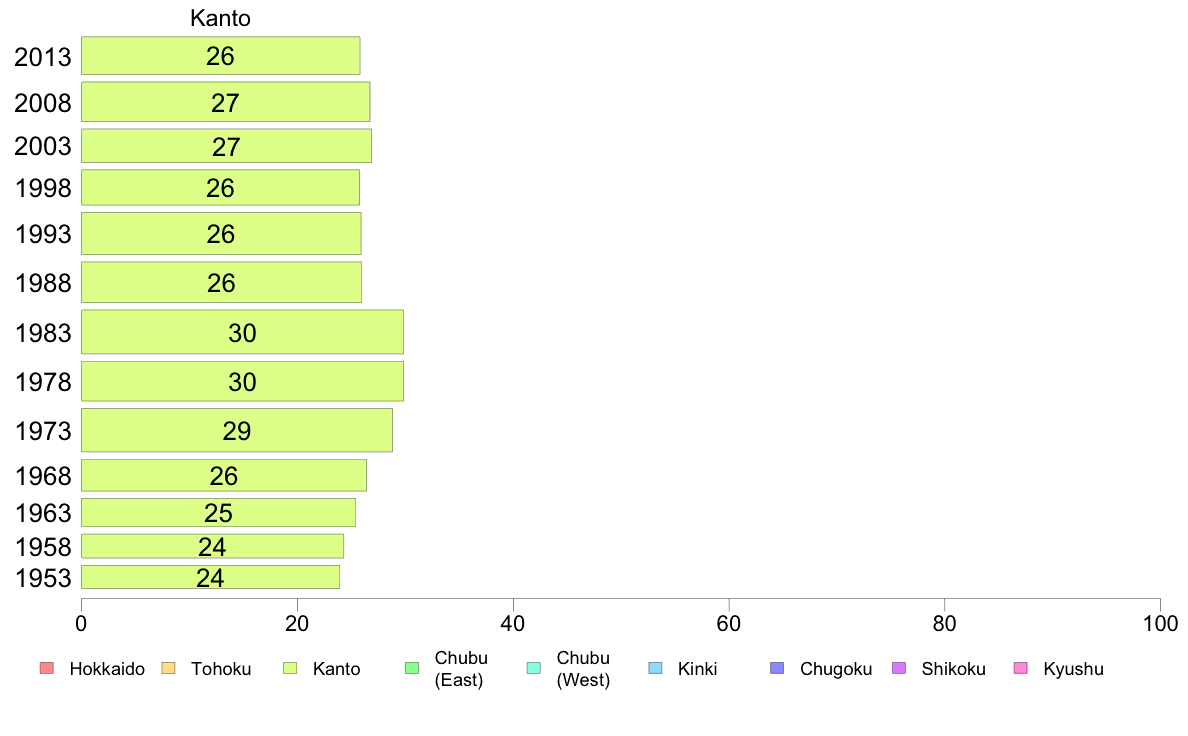This screenshot has height=736, width=1188.
Task: Select the Chubu (East) legend swatch
Action: [412, 668]
